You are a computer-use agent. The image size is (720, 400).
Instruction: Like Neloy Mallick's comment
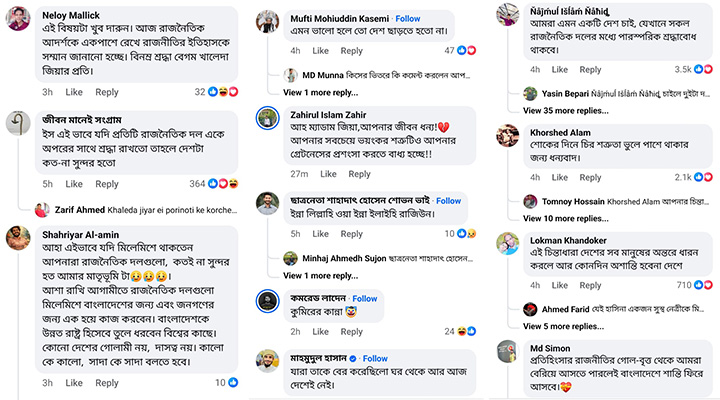(x=73, y=92)
